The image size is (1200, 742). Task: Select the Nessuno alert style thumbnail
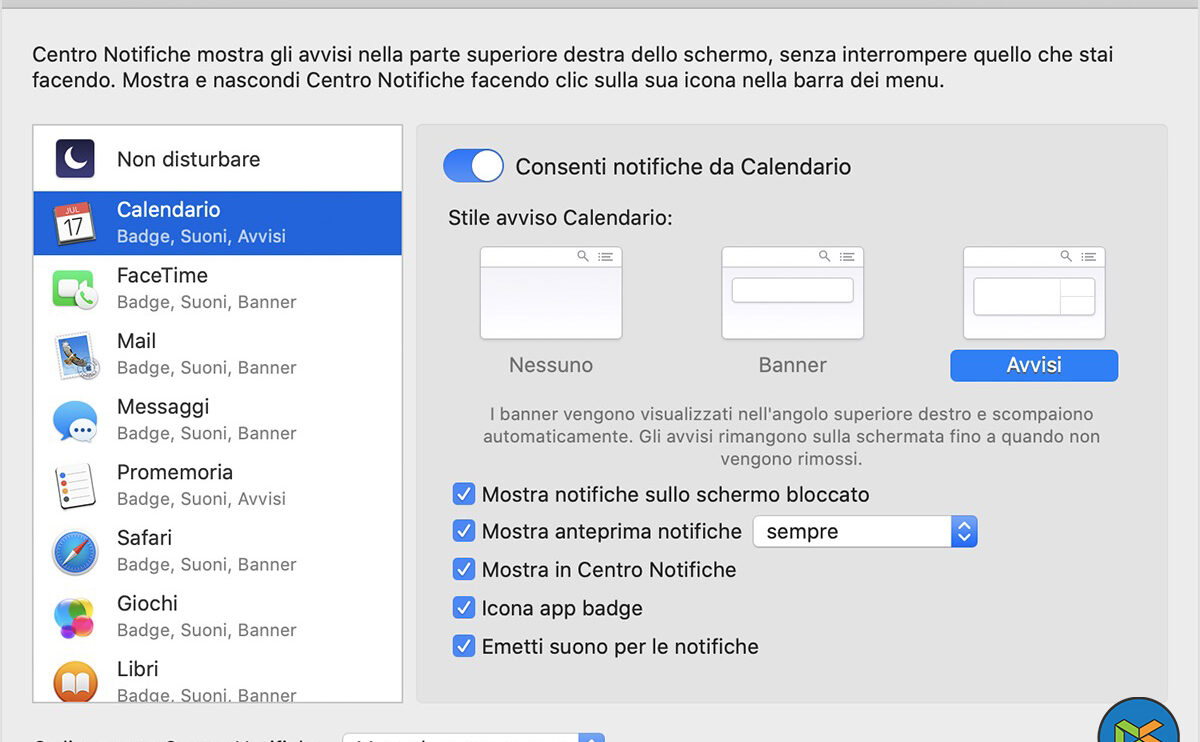[x=551, y=294]
